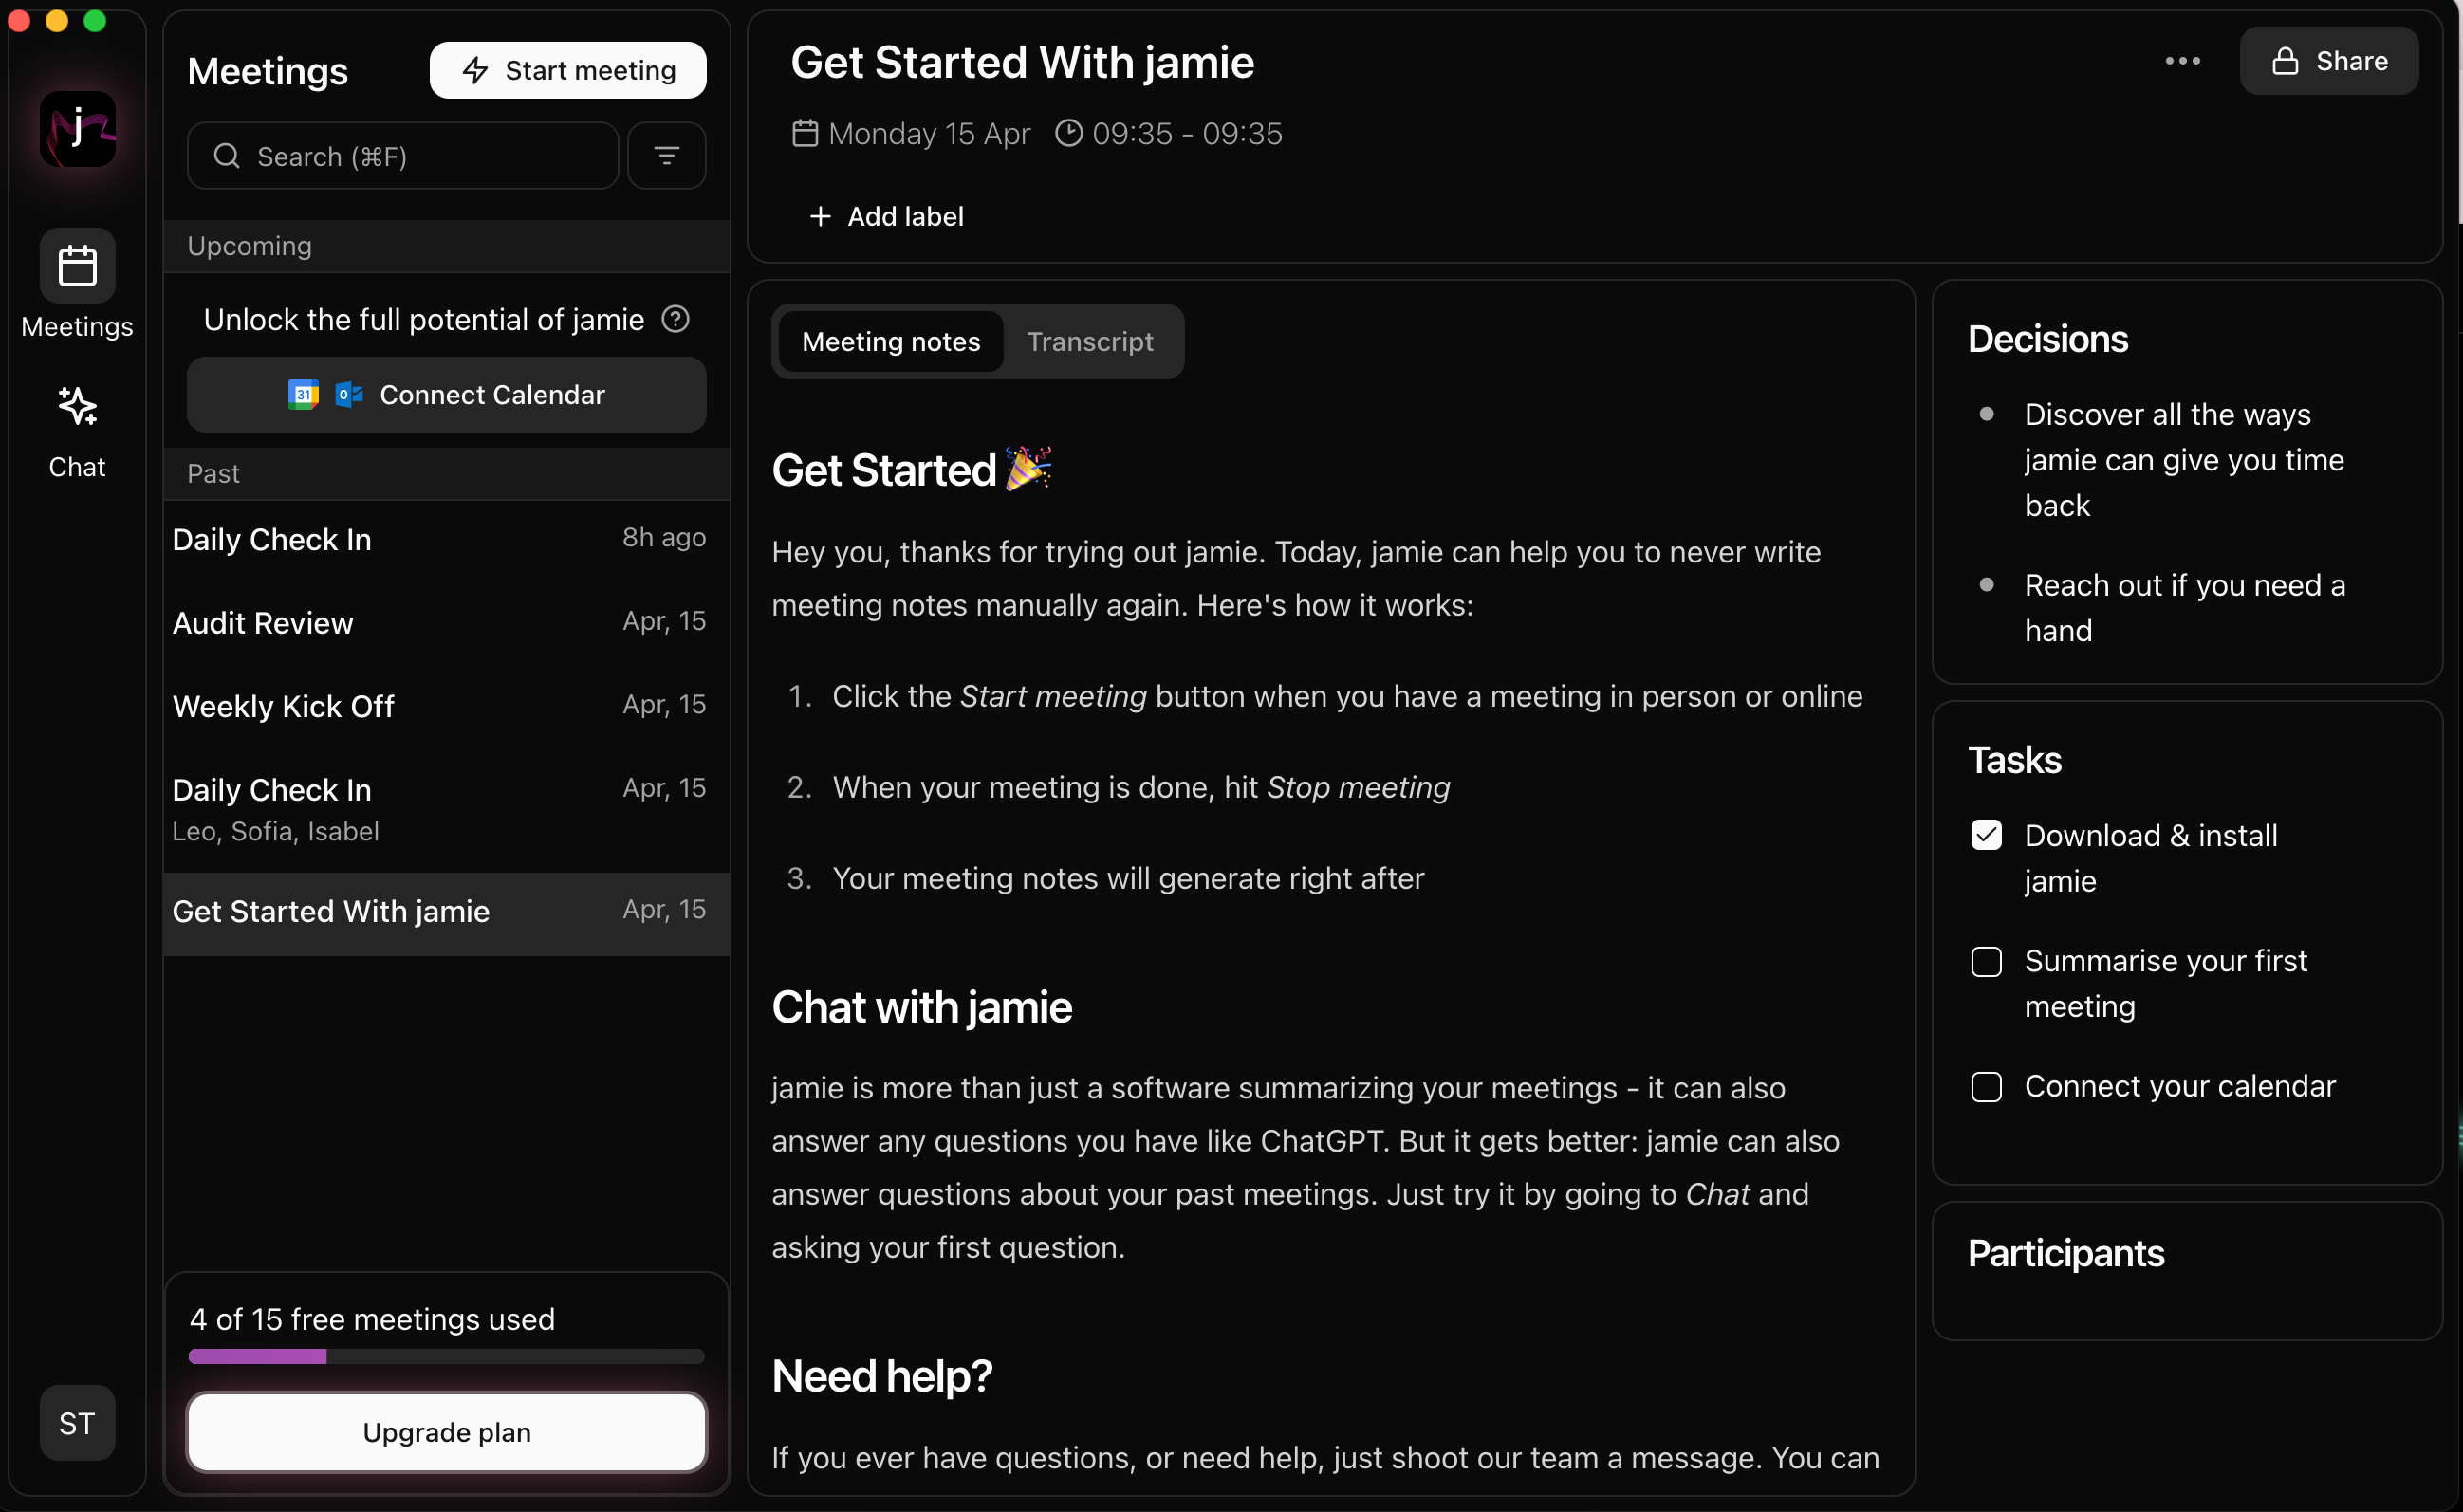Click the lock icon on Share button
2463x1512 pixels.
pos(2285,61)
